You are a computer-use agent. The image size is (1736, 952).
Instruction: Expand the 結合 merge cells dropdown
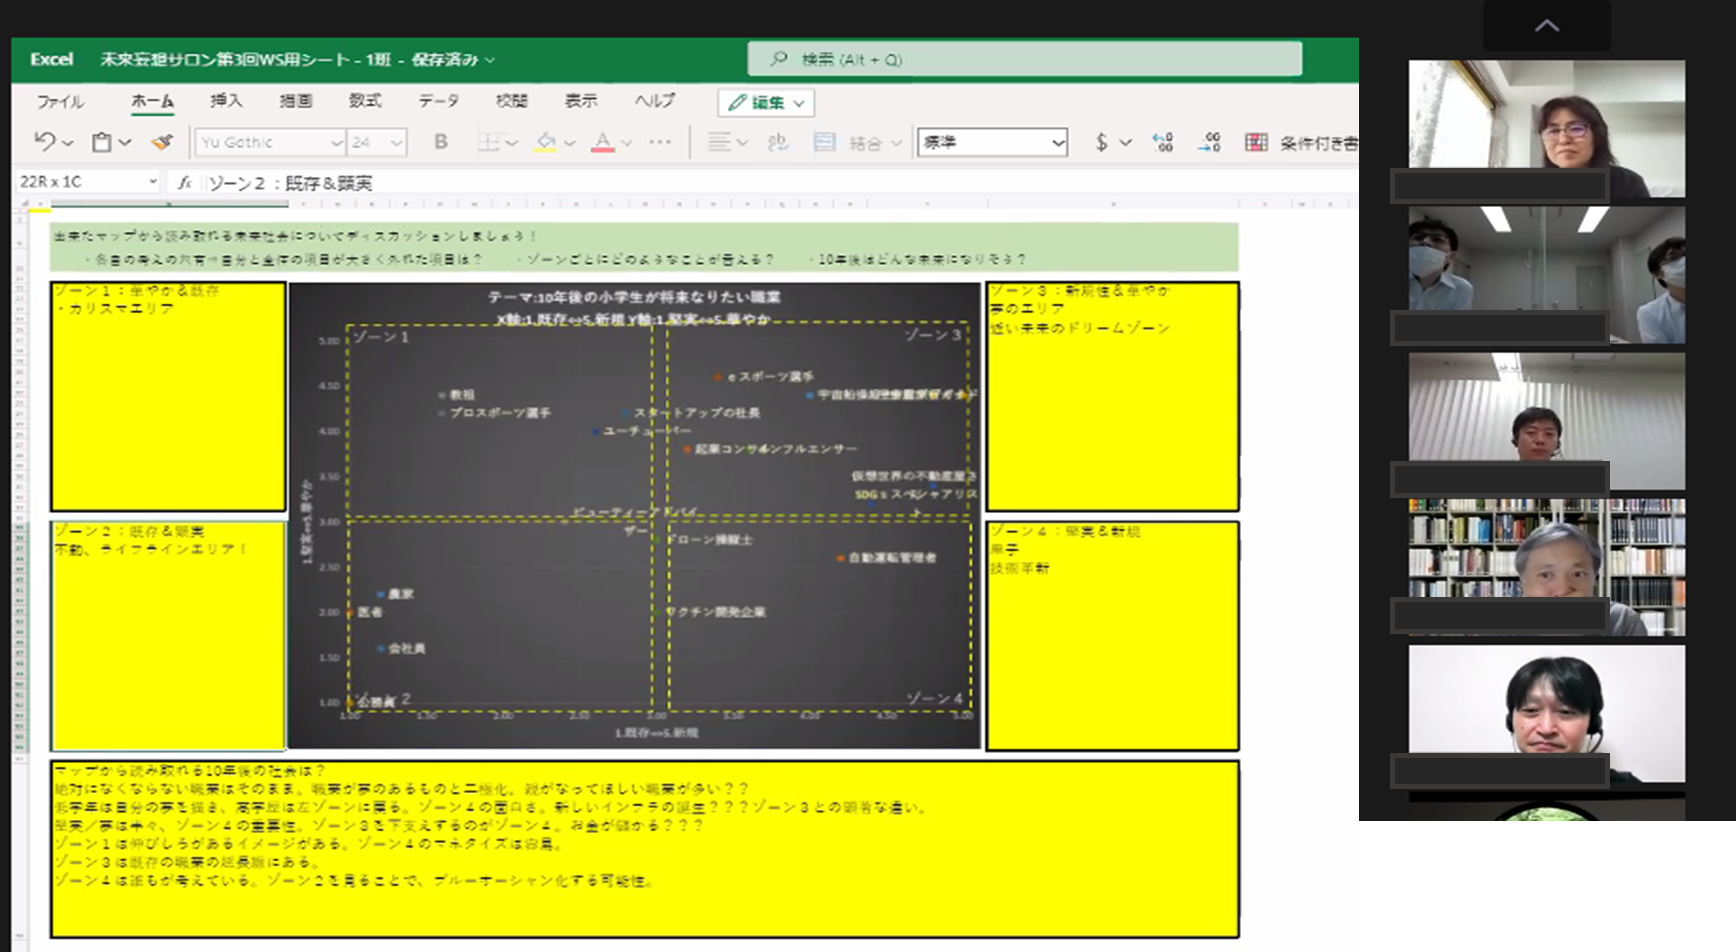coord(896,142)
